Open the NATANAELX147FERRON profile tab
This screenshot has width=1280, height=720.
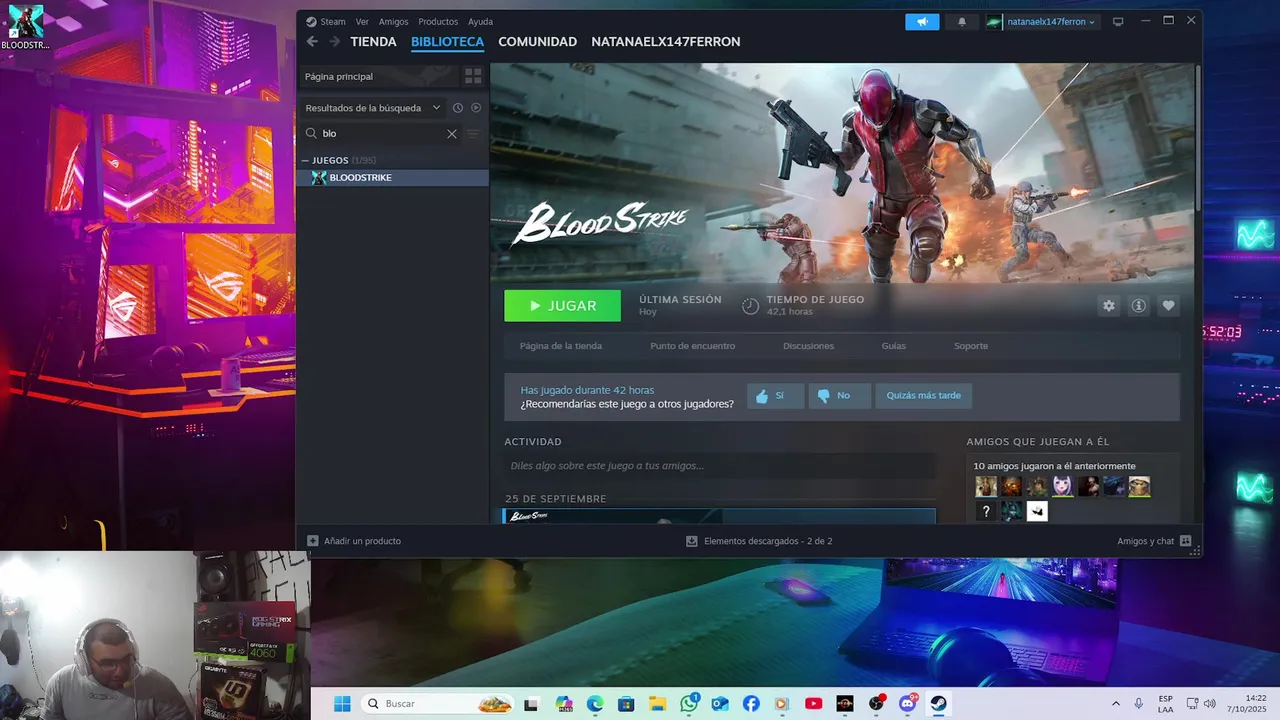coord(665,42)
